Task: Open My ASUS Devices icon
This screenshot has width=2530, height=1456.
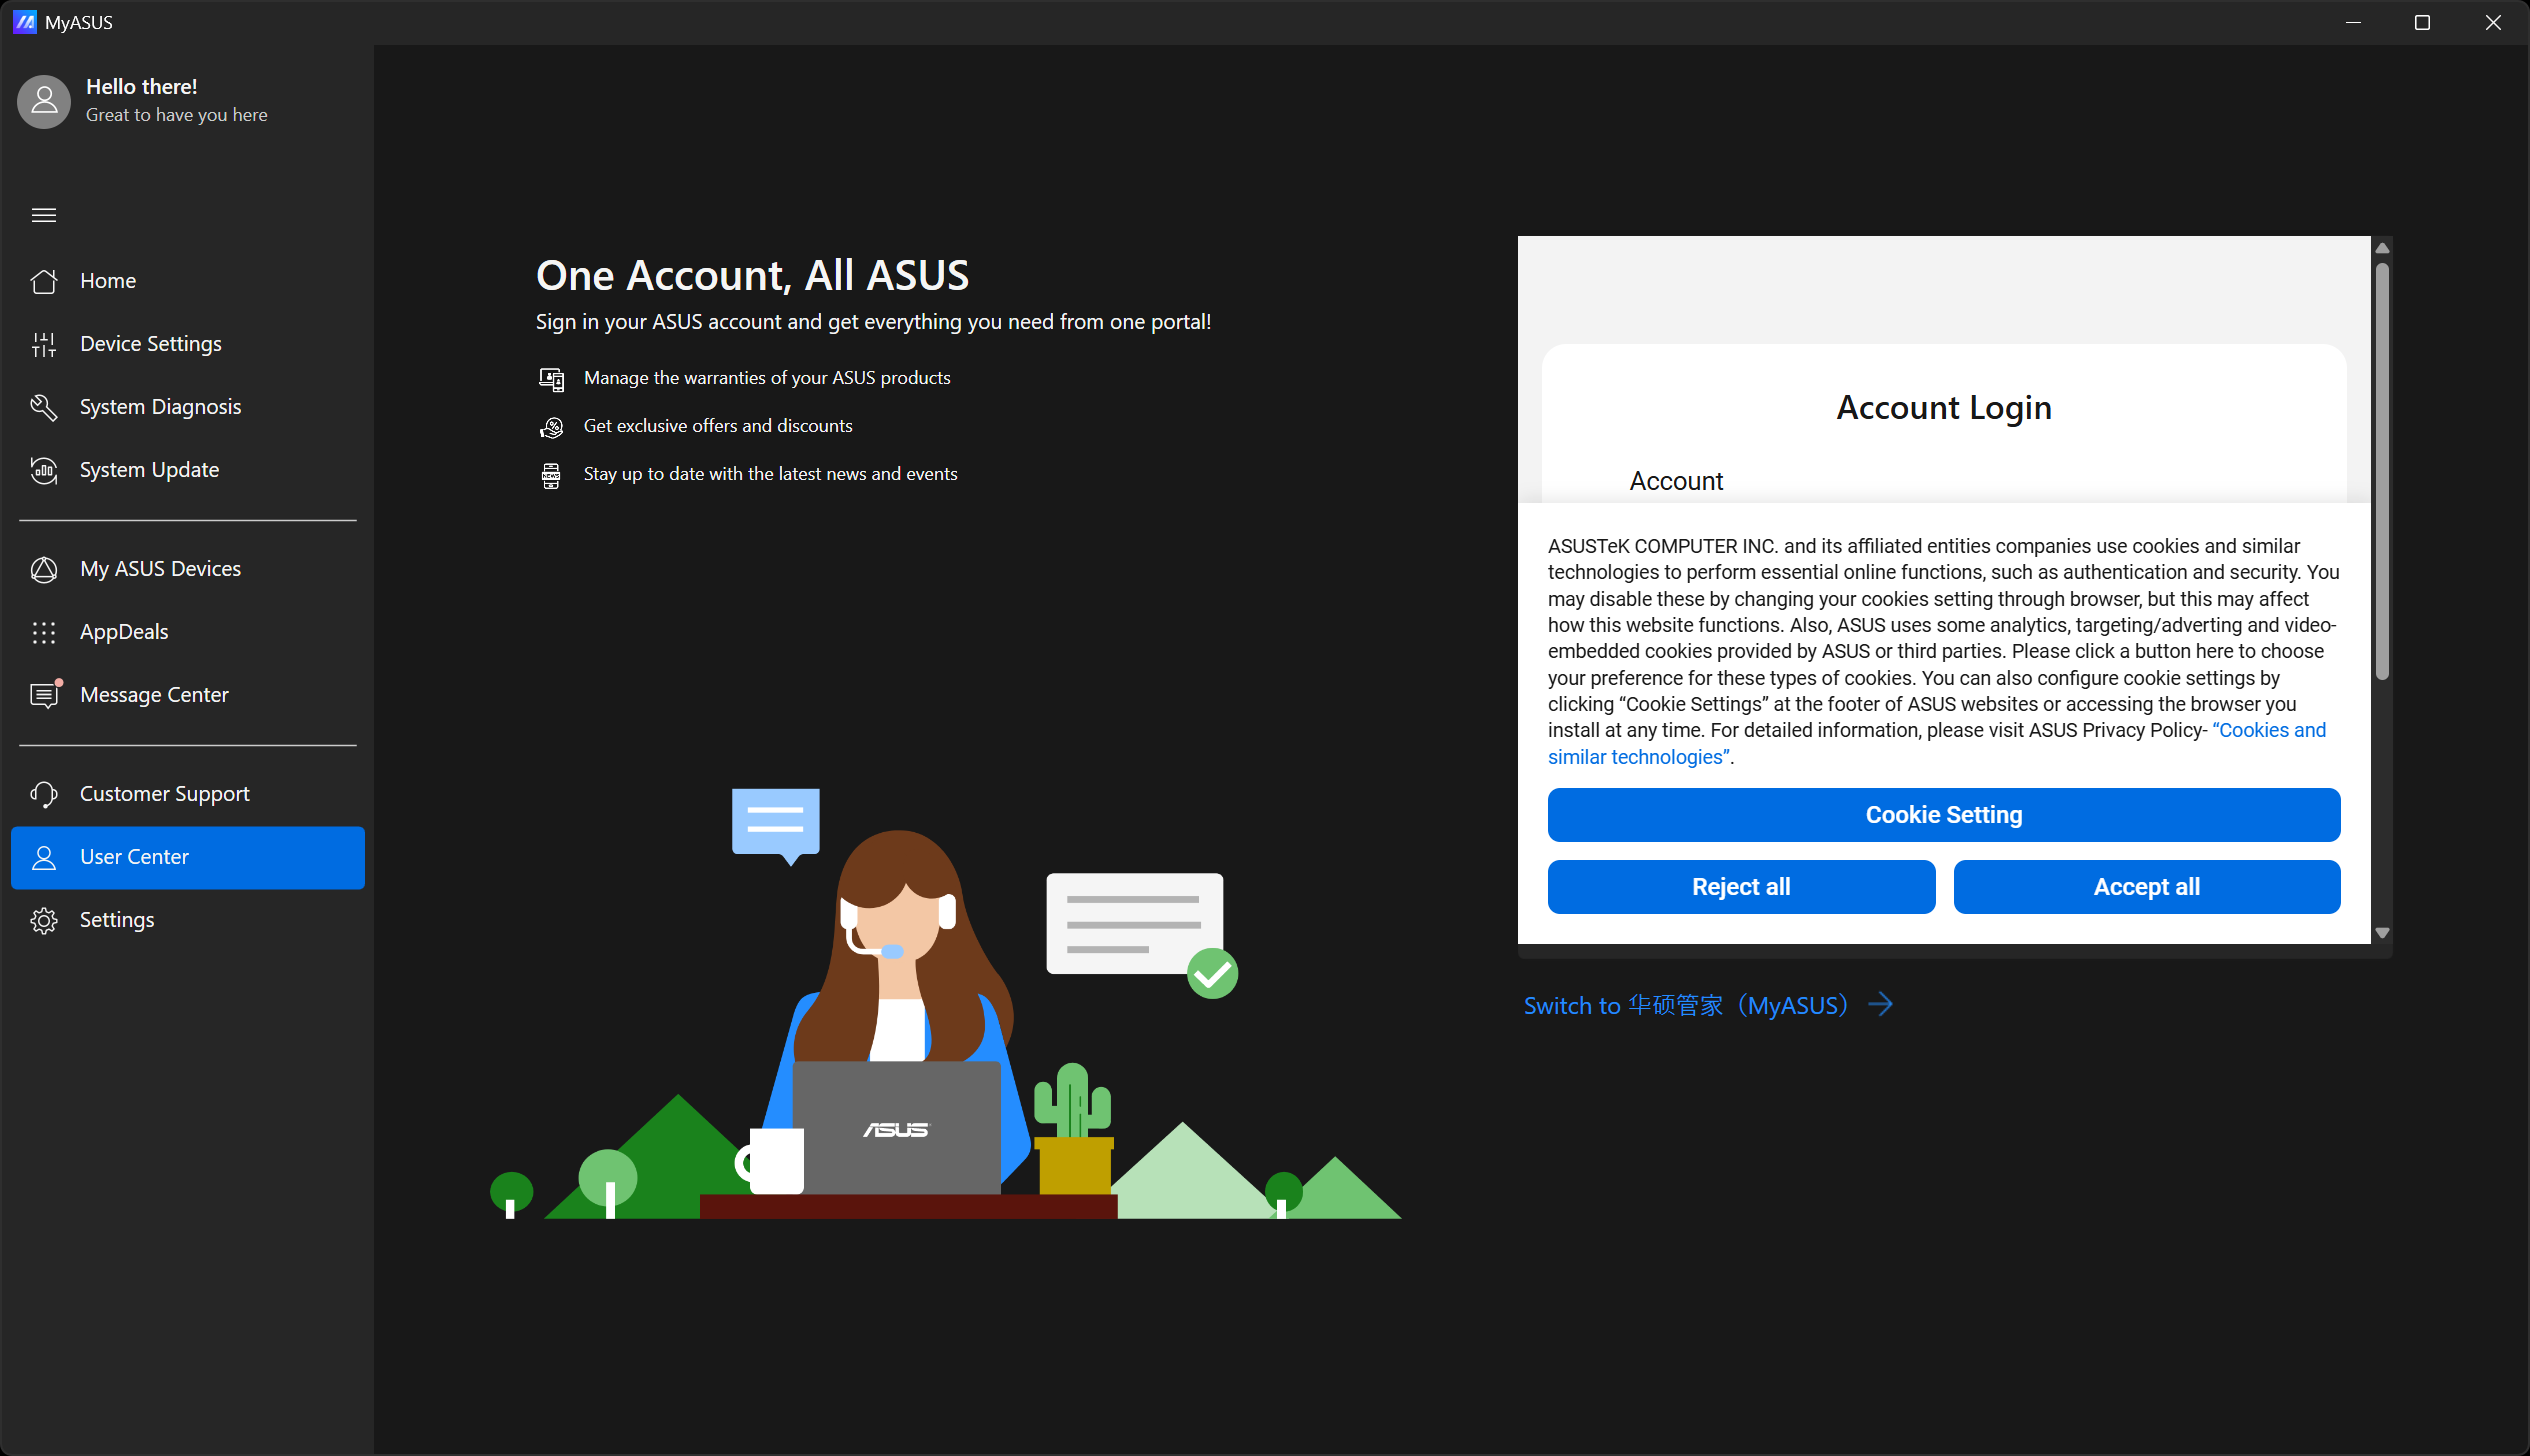Action: coord(43,569)
